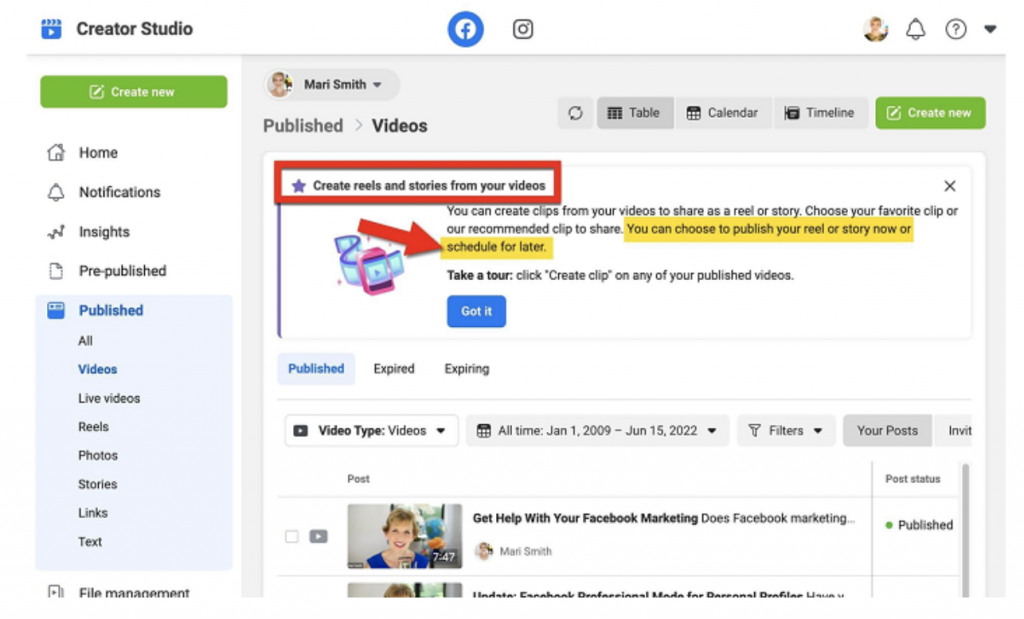Viewport: 1024px width, 619px height.
Task: Open Live videos under Published
Action: pos(109,398)
